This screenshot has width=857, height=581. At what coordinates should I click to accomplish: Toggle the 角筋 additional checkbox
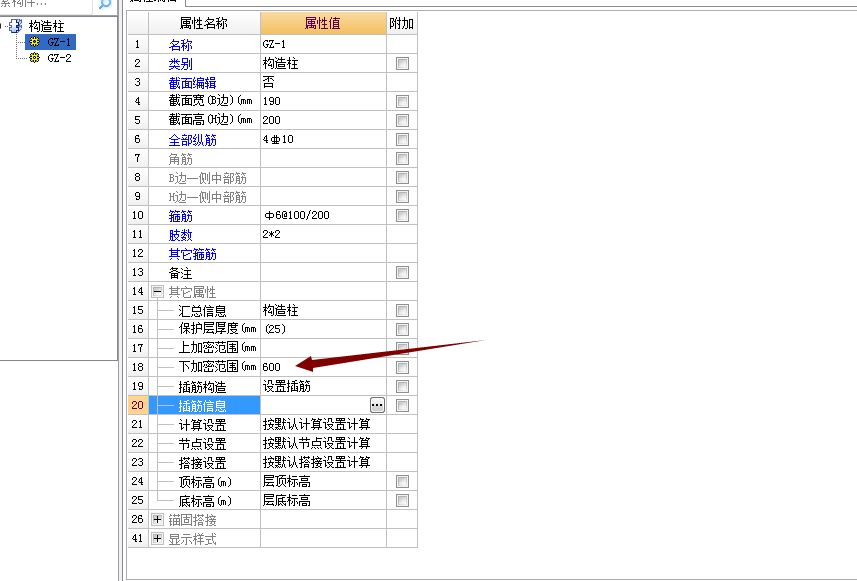coord(402,159)
